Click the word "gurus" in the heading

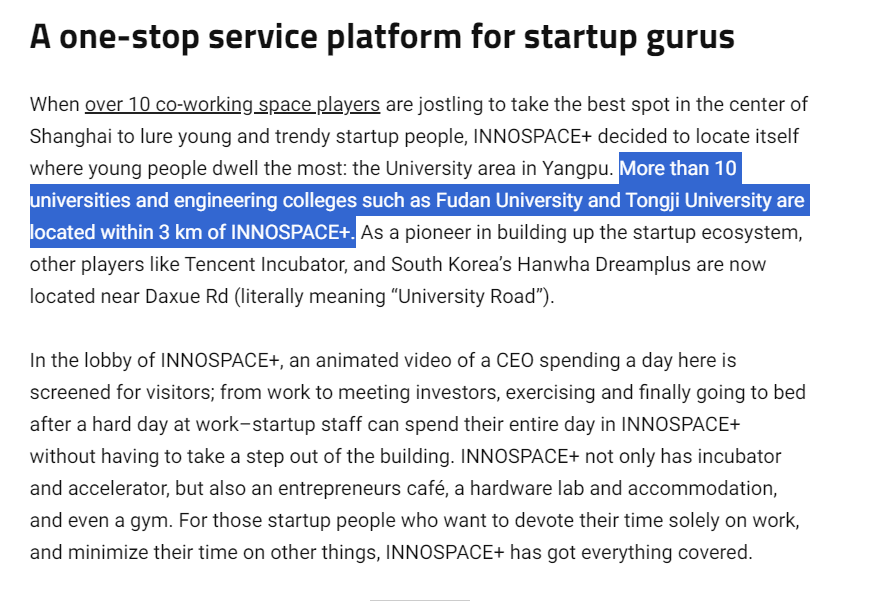point(685,37)
